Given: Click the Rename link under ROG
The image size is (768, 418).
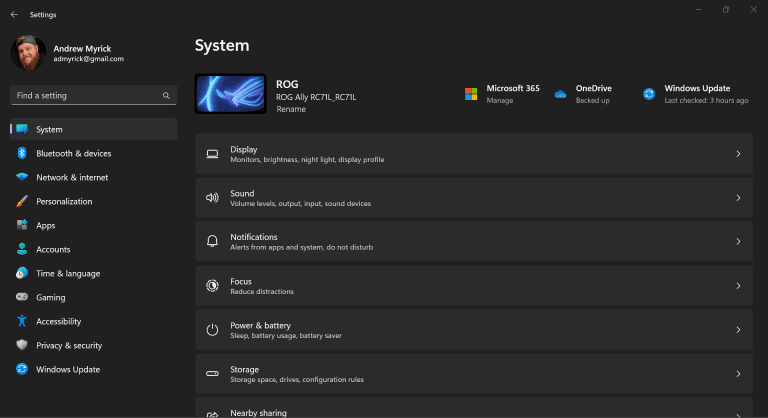Looking at the screenshot, I should 291,109.
